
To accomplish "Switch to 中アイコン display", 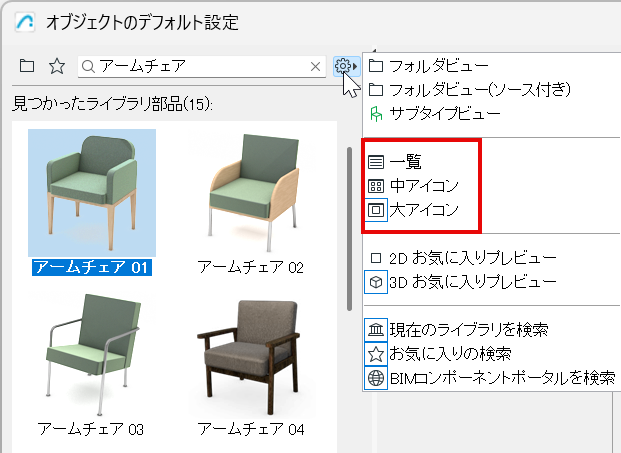I will [413, 186].
